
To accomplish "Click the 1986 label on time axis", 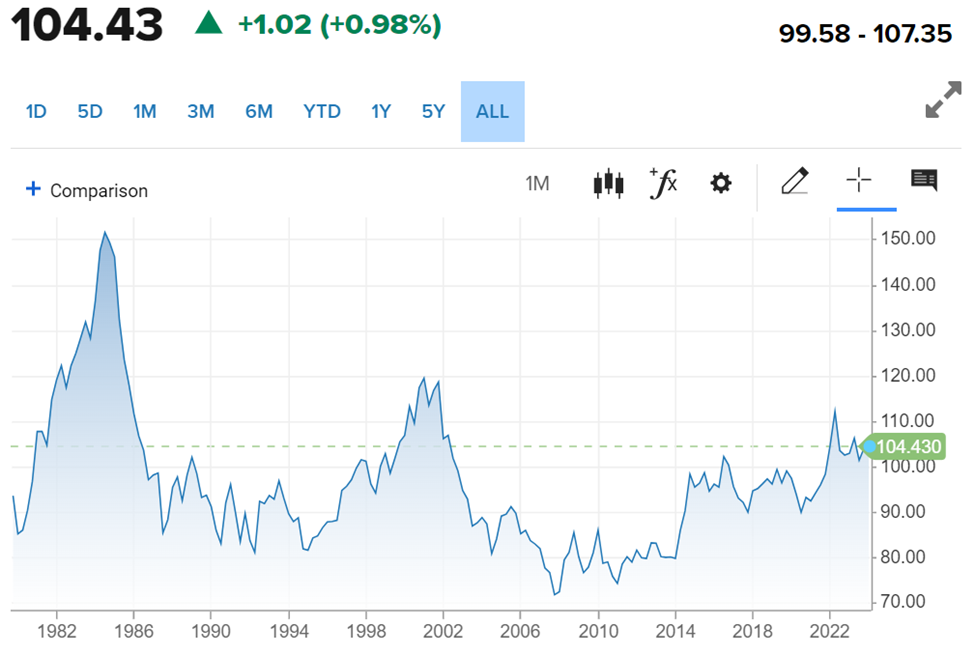I will [133, 630].
